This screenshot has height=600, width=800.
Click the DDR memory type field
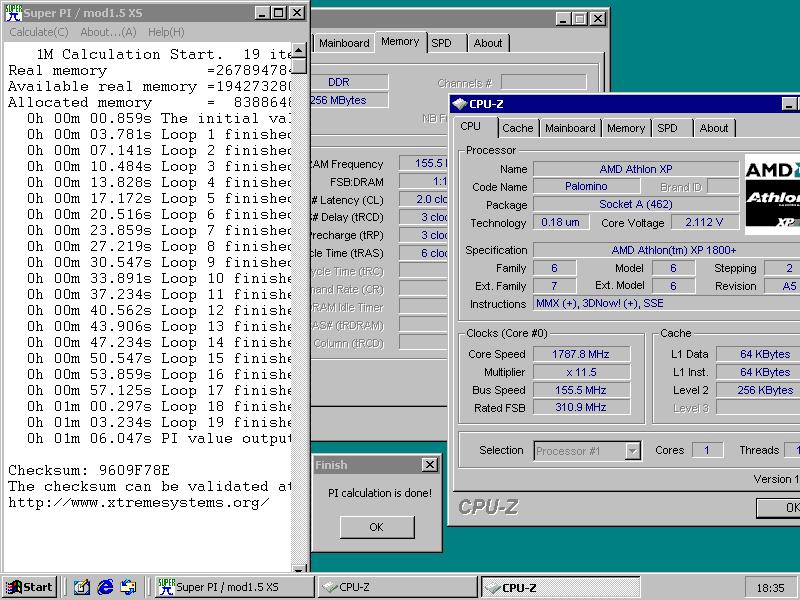click(349, 82)
